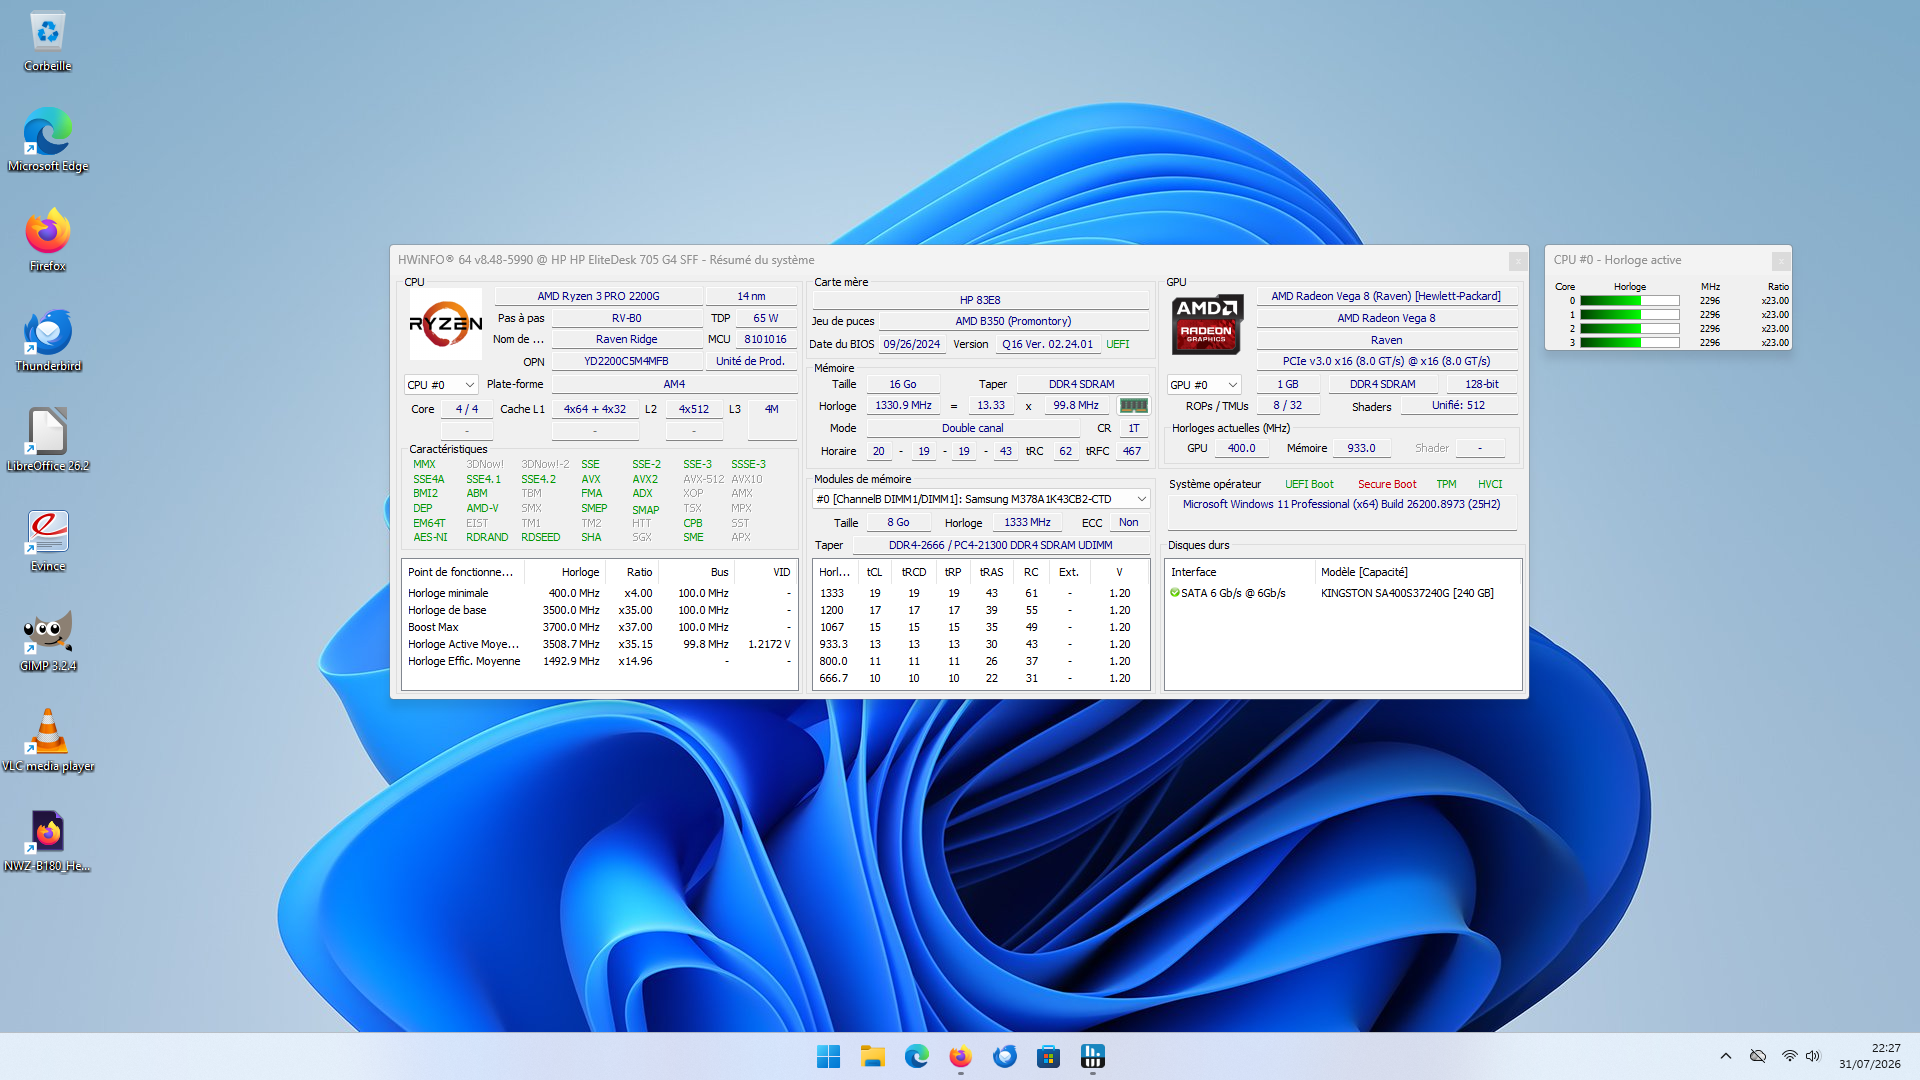Click the AMD B350 (Promontory) chipset field
This screenshot has height=1080, width=1920.
(1013, 321)
